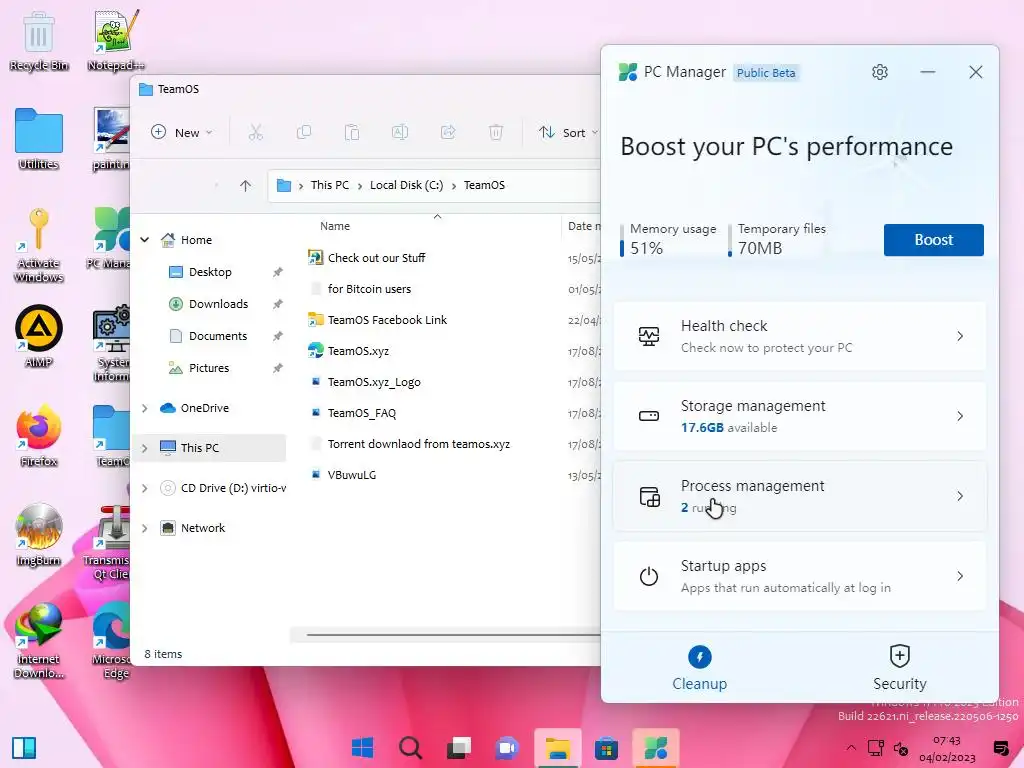Select Downloads in navigation pane

(218, 304)
